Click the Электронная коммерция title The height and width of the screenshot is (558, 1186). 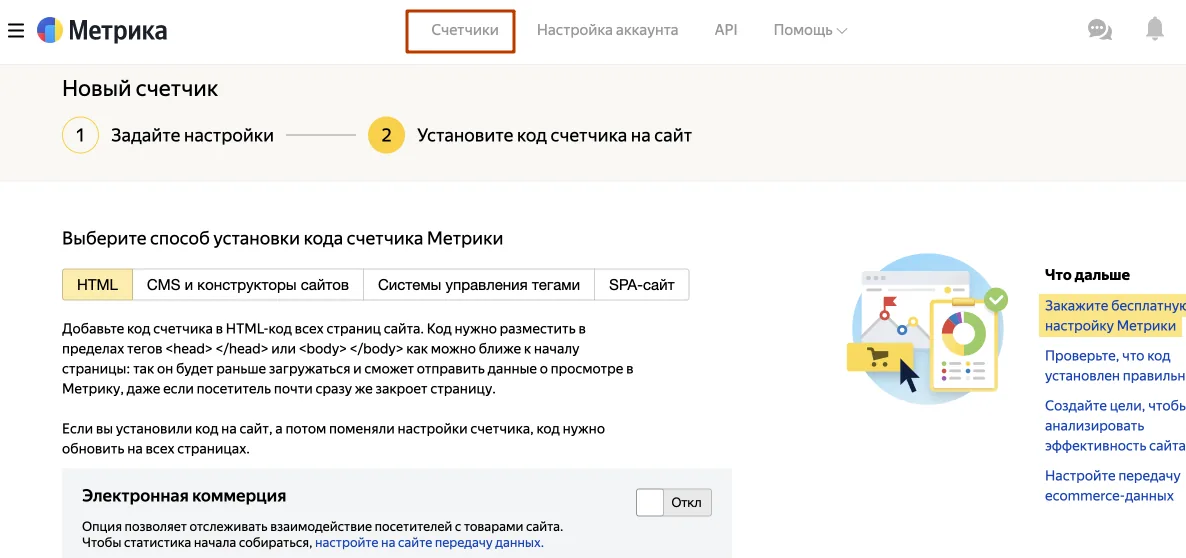pyautogui.click(x=184, y=496)
